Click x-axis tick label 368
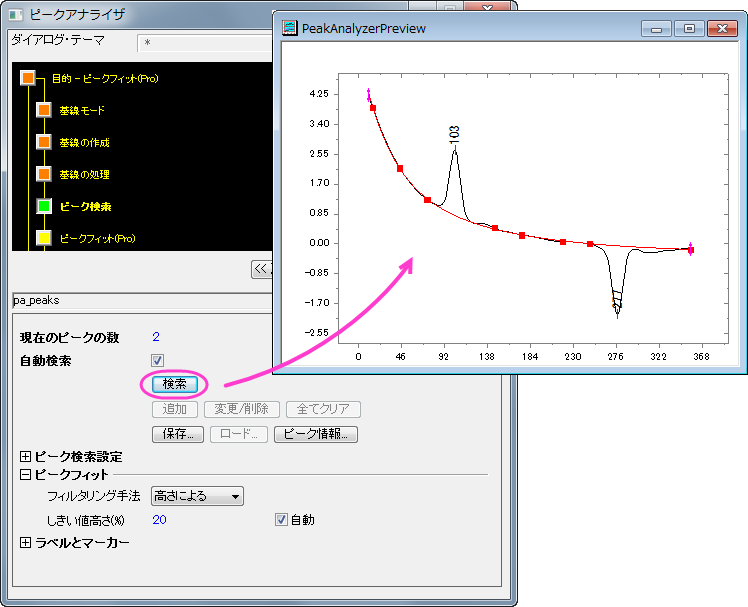This screenshot has width=748, height=607. 702,356
